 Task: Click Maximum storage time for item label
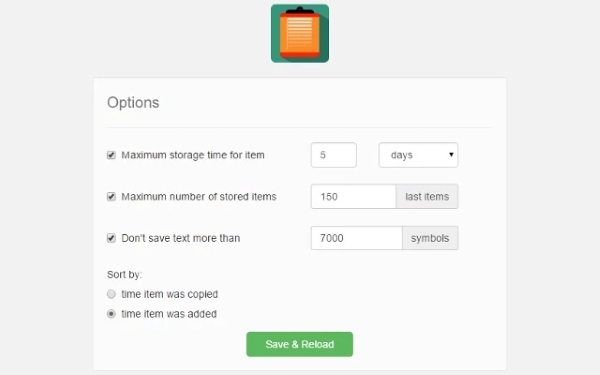(193, 155)
